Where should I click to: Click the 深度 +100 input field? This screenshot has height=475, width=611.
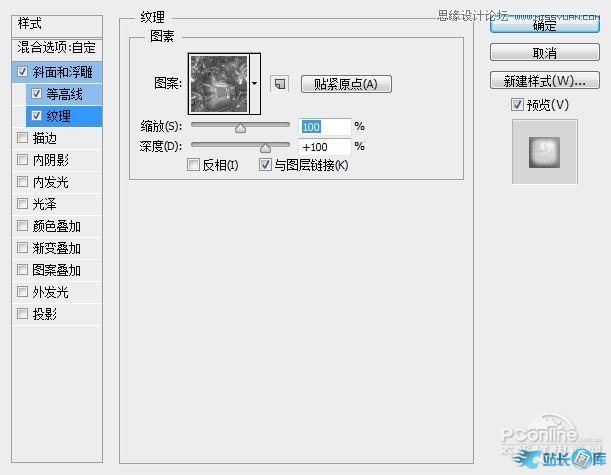(x=325, y=147)
